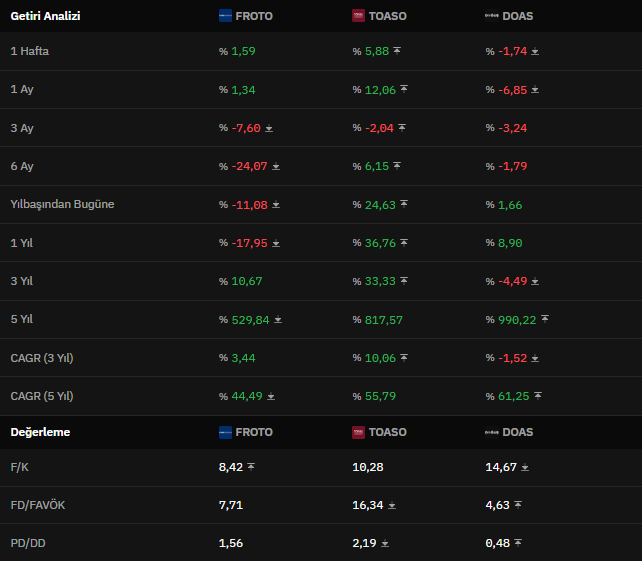Viewport: 642px width, 561px height.
Task: Select the CAGR (5 Yıl) row label
Action: (x=42, y=396)
